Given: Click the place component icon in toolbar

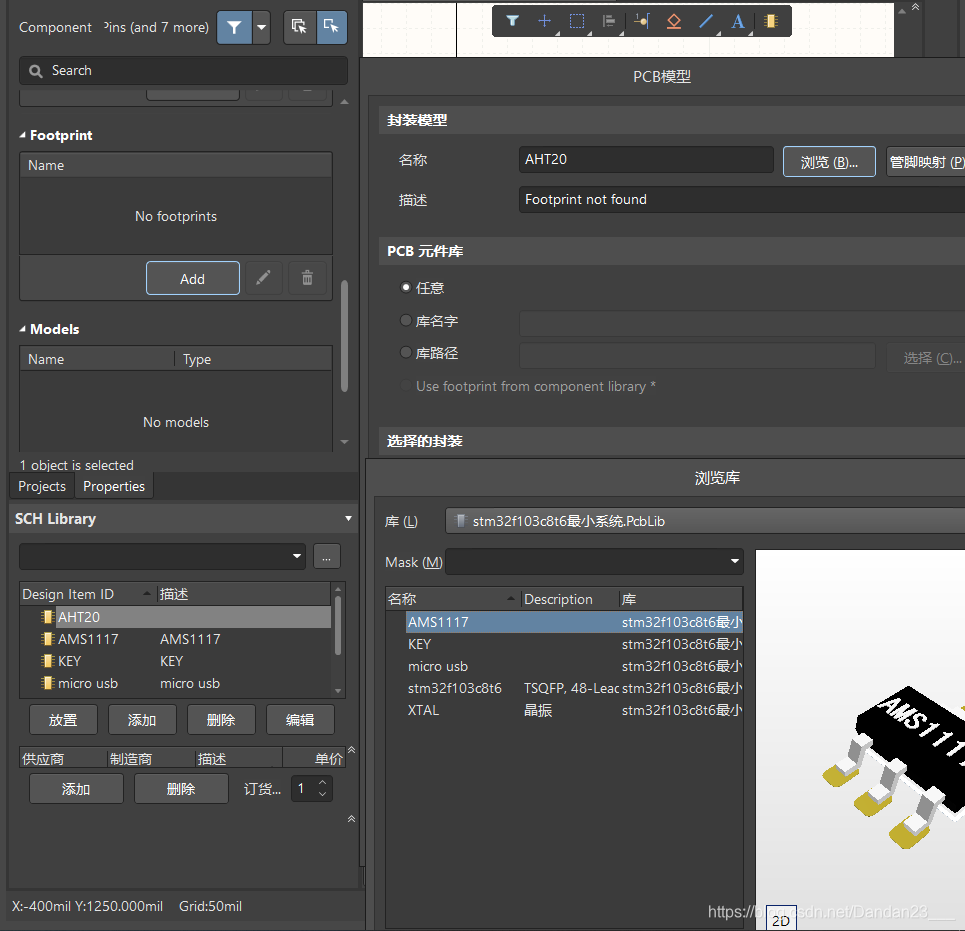Looking at the screenshot, I should point(770,21).
